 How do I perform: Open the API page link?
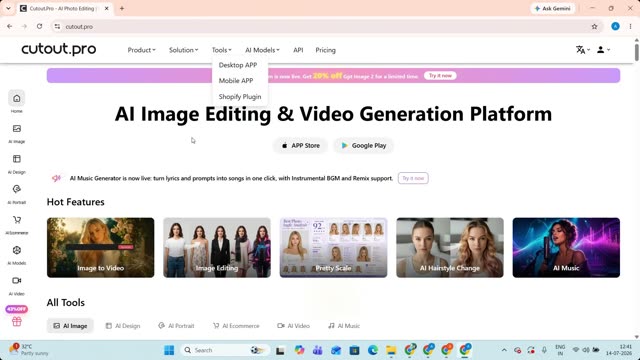coord(298,50)
